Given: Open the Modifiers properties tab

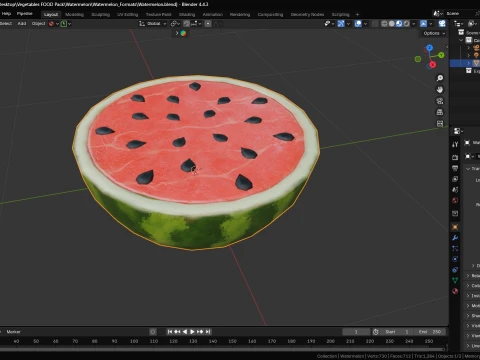Looking at the screenshot, I should tap(455, 238).
